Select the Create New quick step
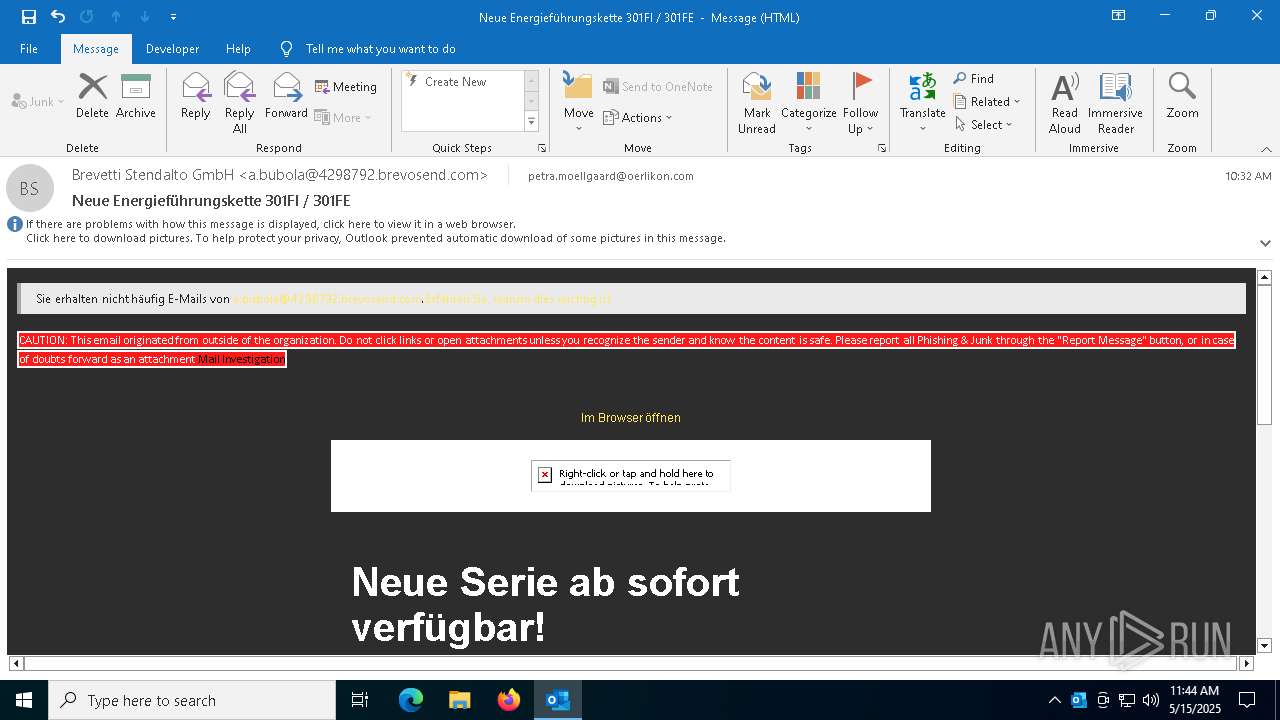Viewport: 1280px width, 720px height. pyautogui.click(x=456, y=82)
